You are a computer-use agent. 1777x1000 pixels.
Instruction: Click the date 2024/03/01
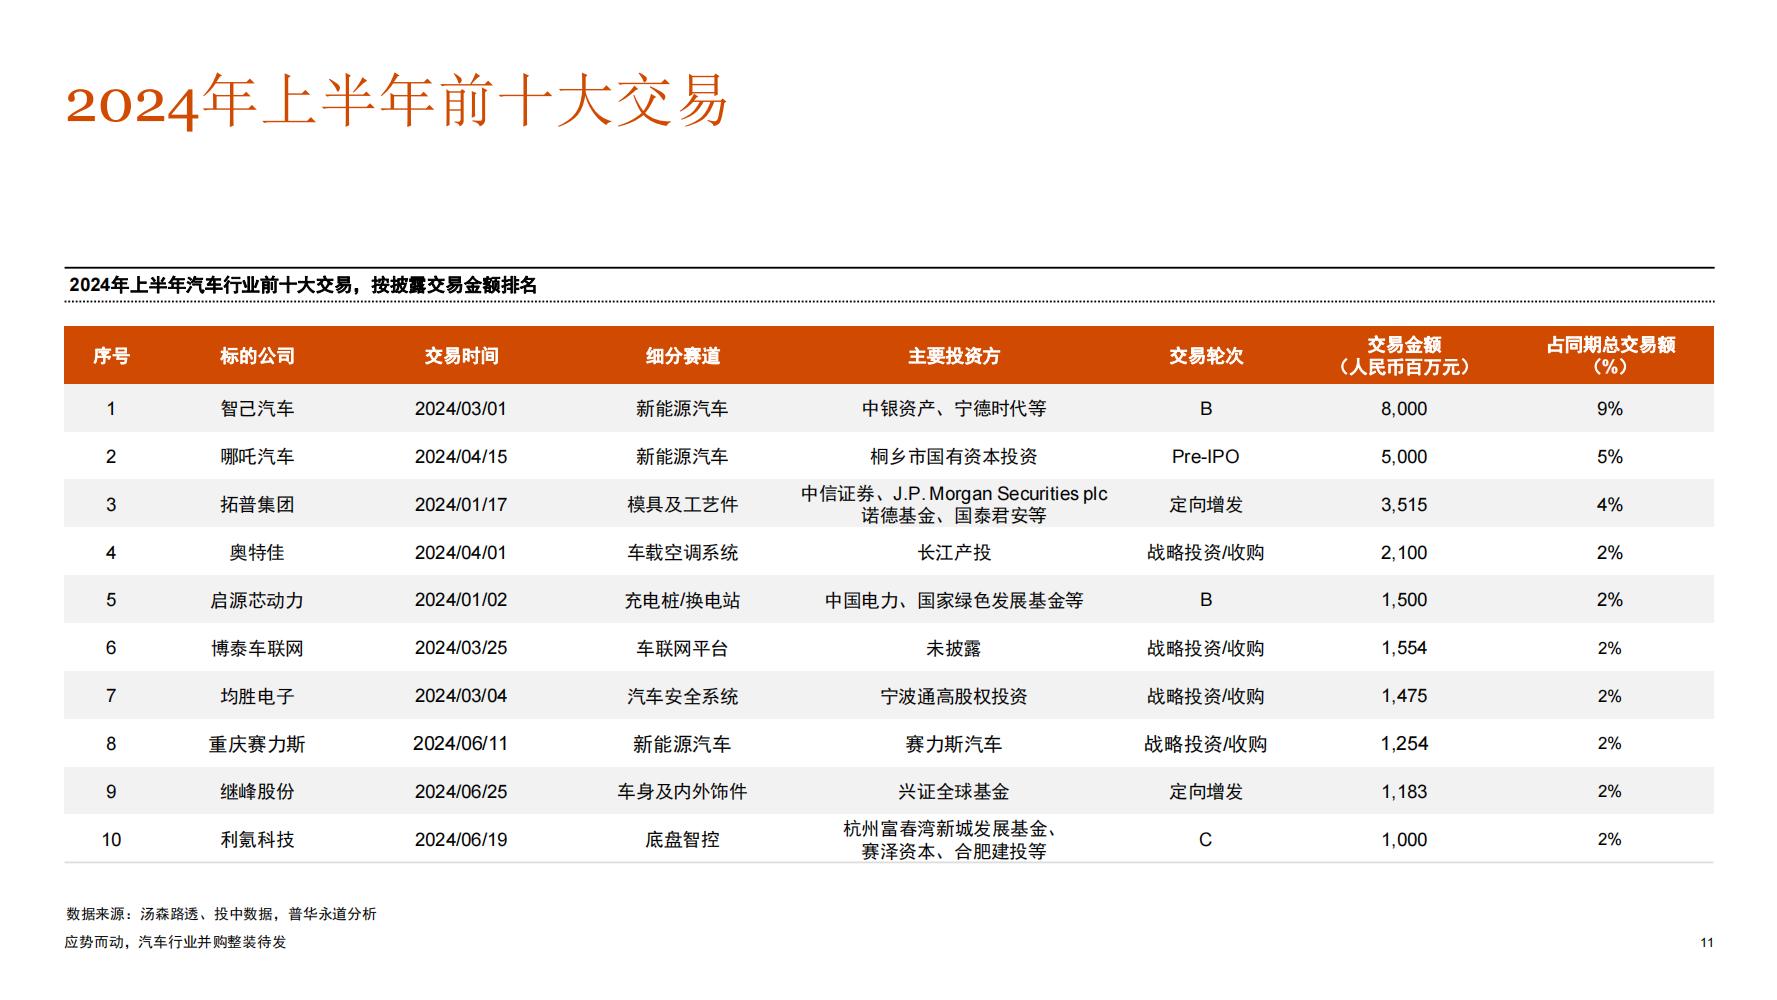pyautogui.click(x=461, y=409)
